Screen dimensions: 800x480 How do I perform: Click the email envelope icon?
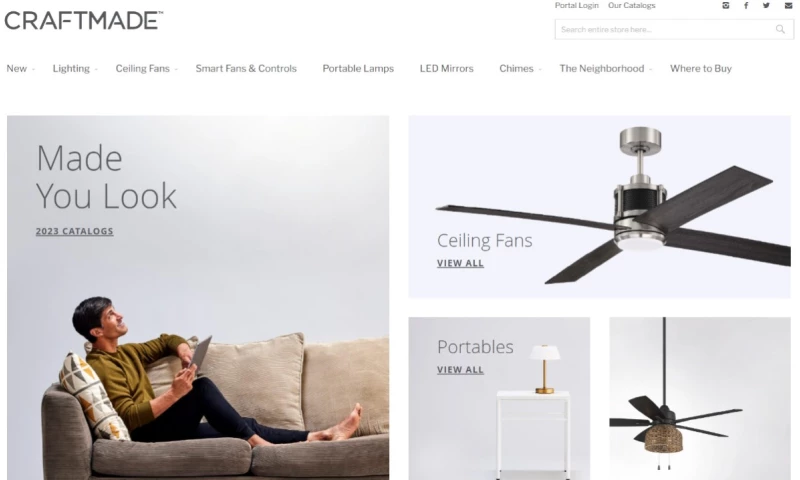click(x=788, y=6)
